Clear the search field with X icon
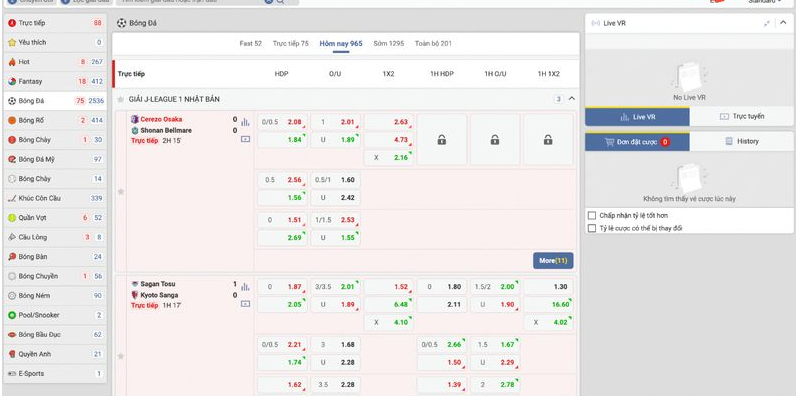796x396 pixels. coord(269,2)
